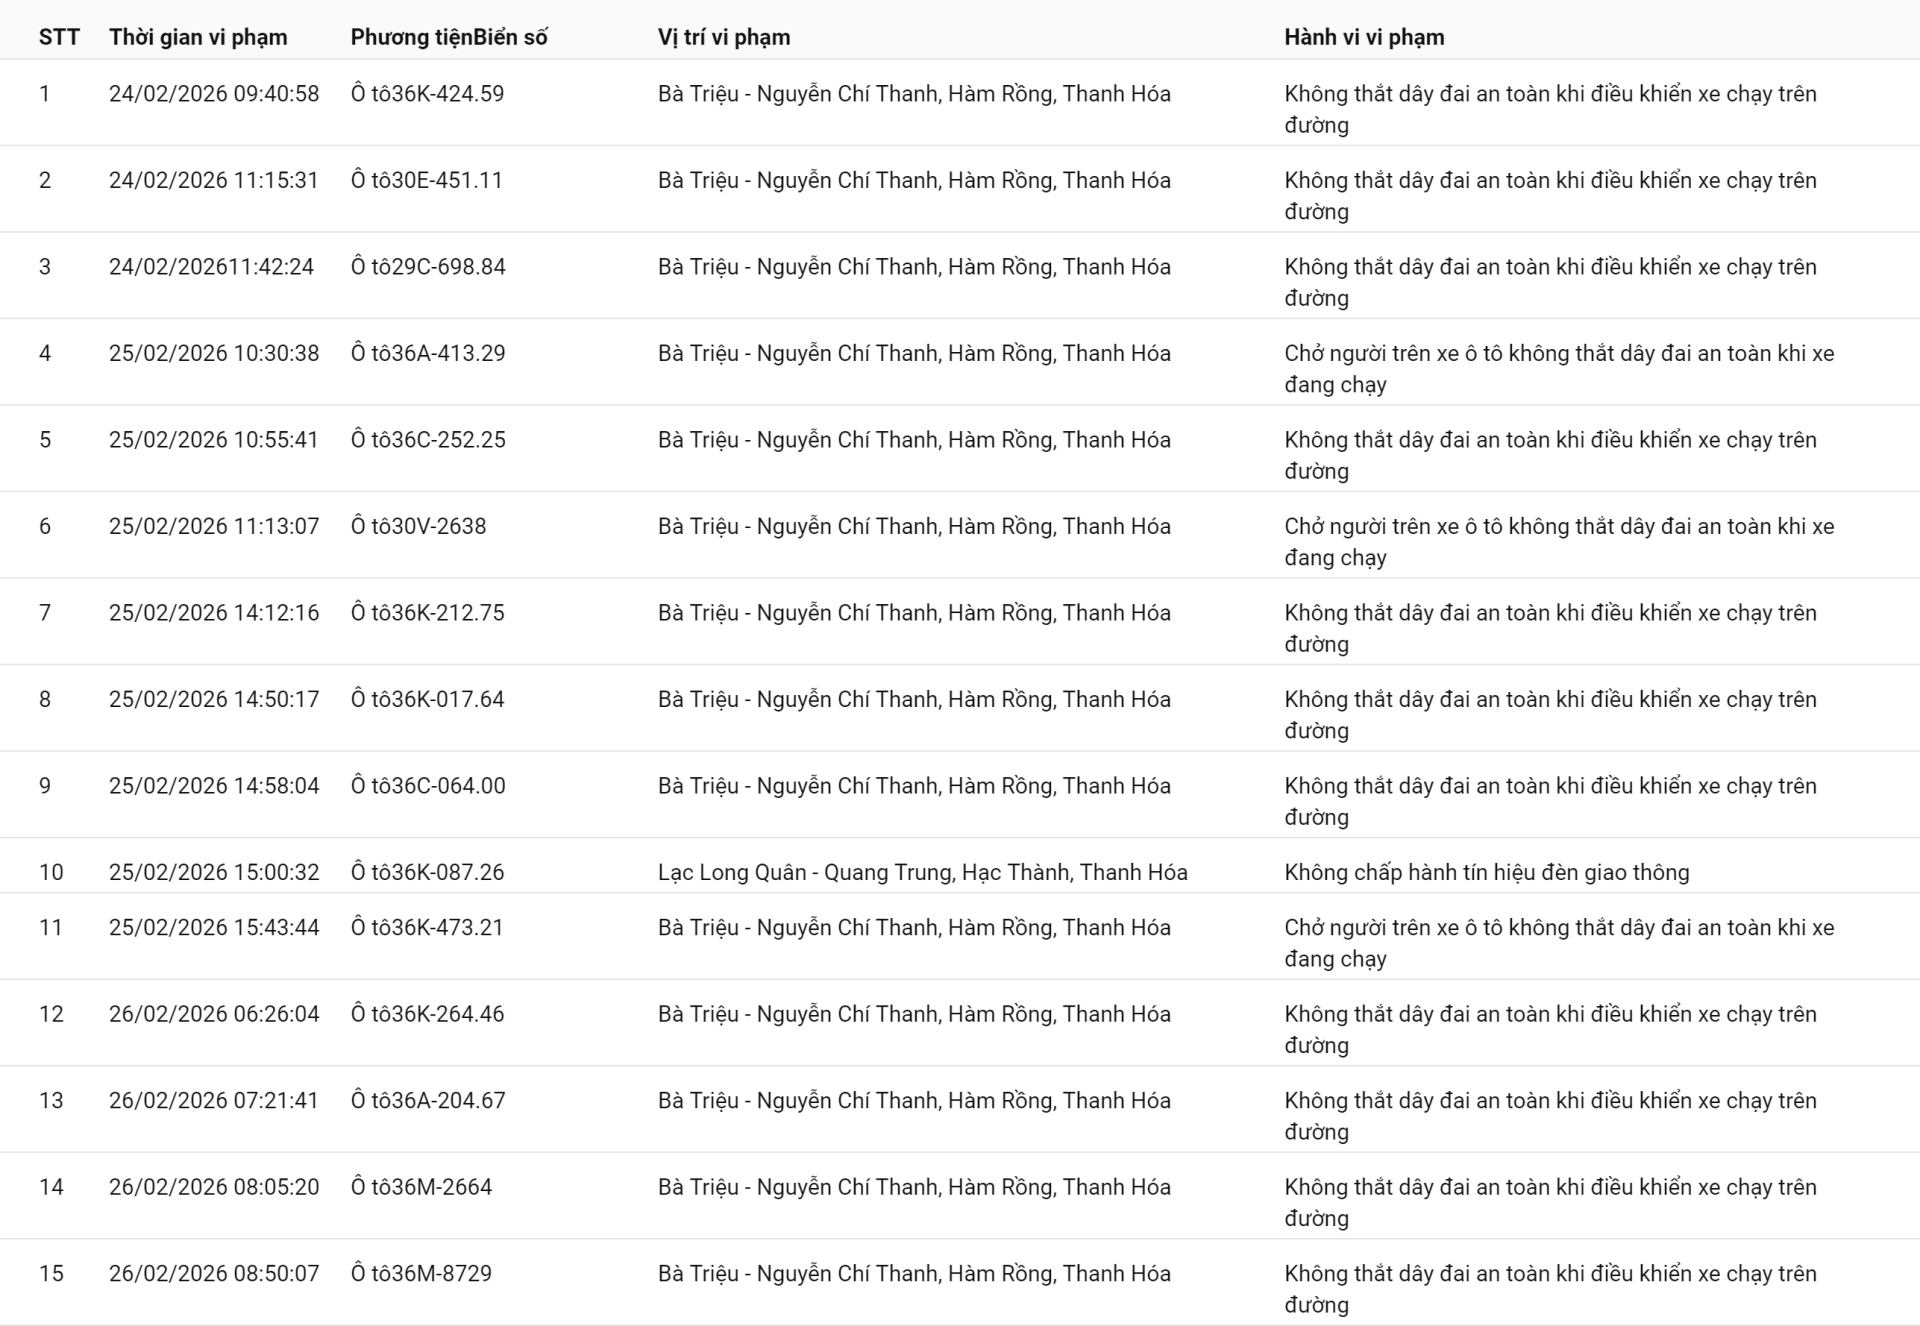Click the 'Vị trí vi phạm' column header

(724, 37)
